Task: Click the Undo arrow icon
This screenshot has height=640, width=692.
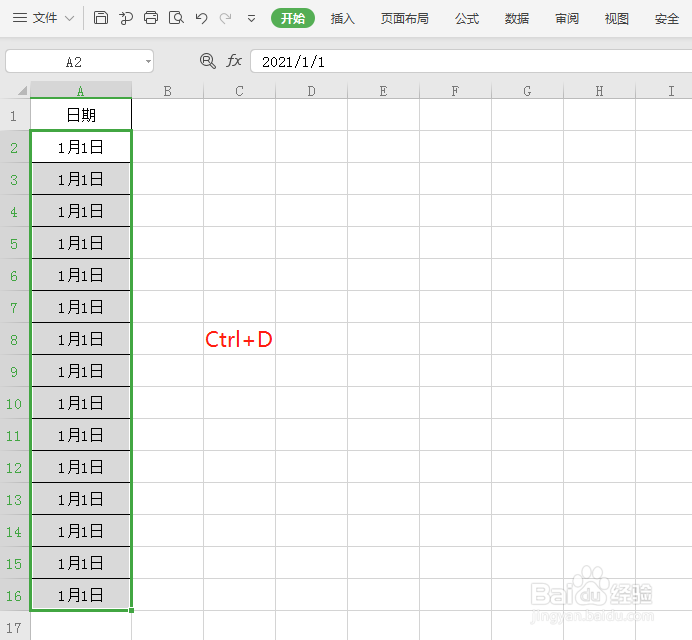Action: click(201, 18)
